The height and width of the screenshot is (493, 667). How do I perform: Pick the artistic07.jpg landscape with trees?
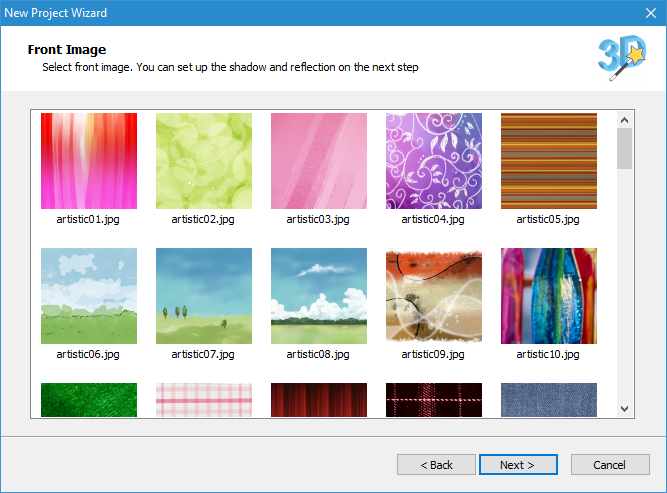coord(204,296)
